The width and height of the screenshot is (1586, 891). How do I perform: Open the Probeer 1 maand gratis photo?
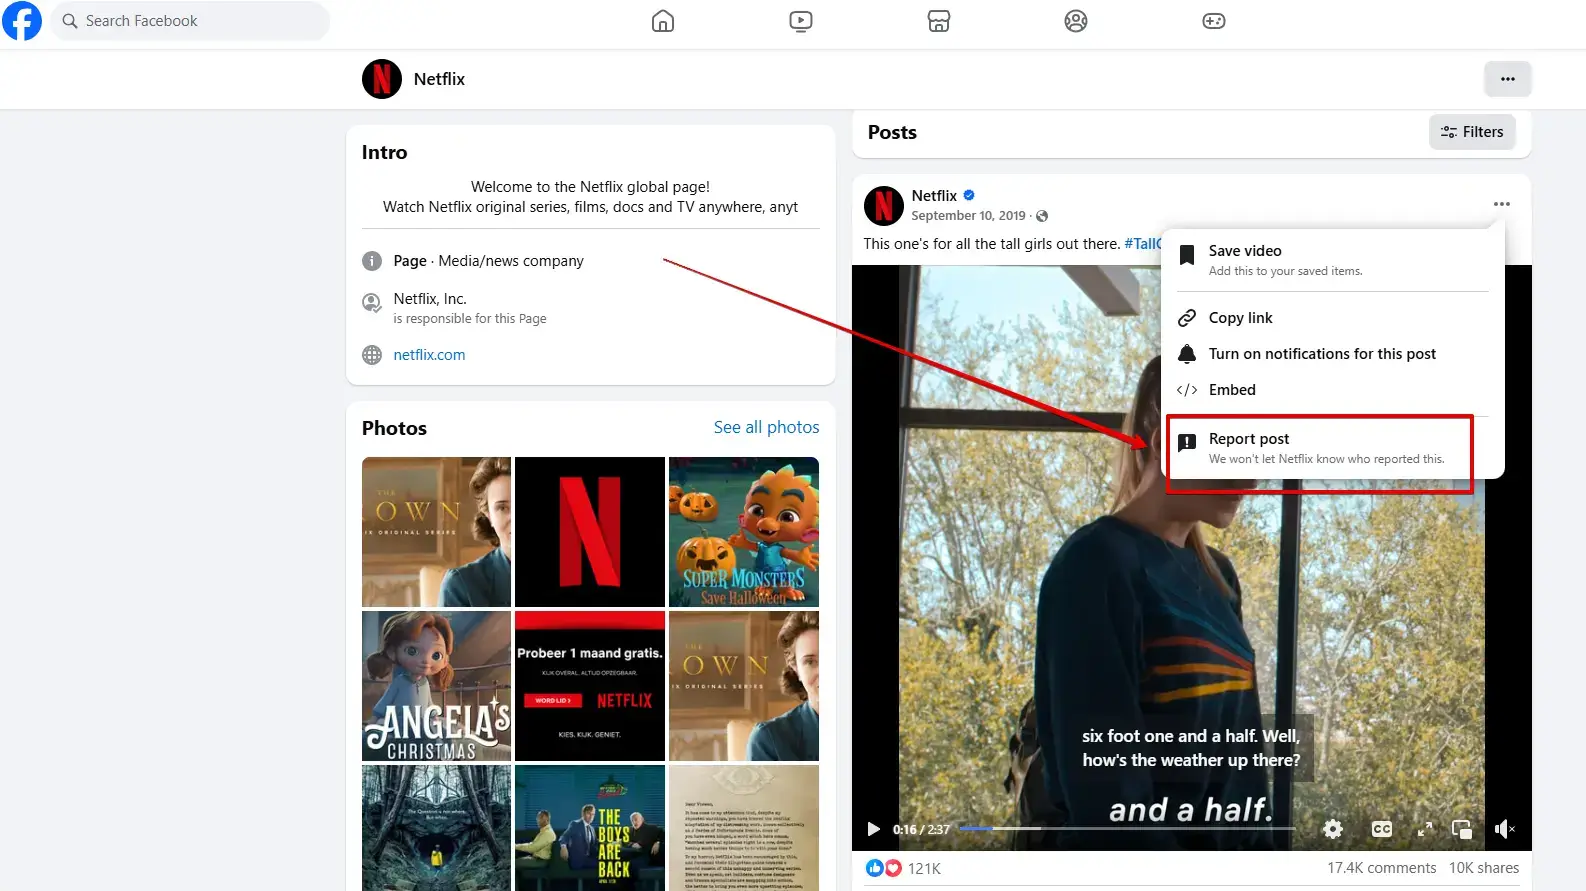tap(590, 686)
